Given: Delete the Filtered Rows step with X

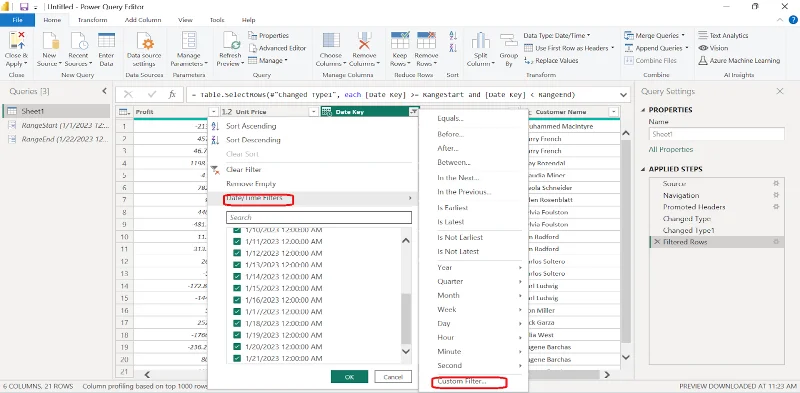Looking at the screenshot, I should click(x=657, y=242).
